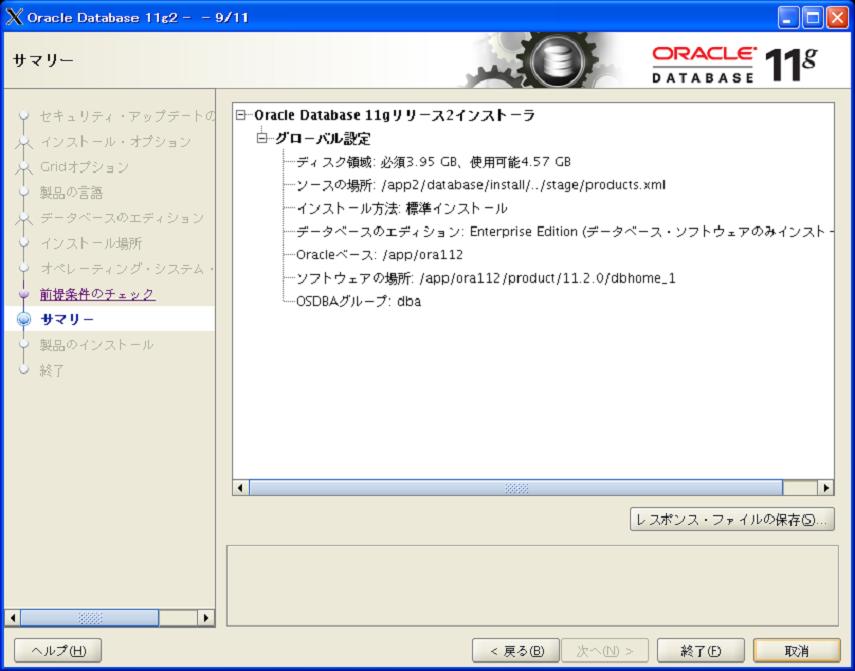
Task: Click the 製品のインストール step in sidebar
Action: pos(97,345)
